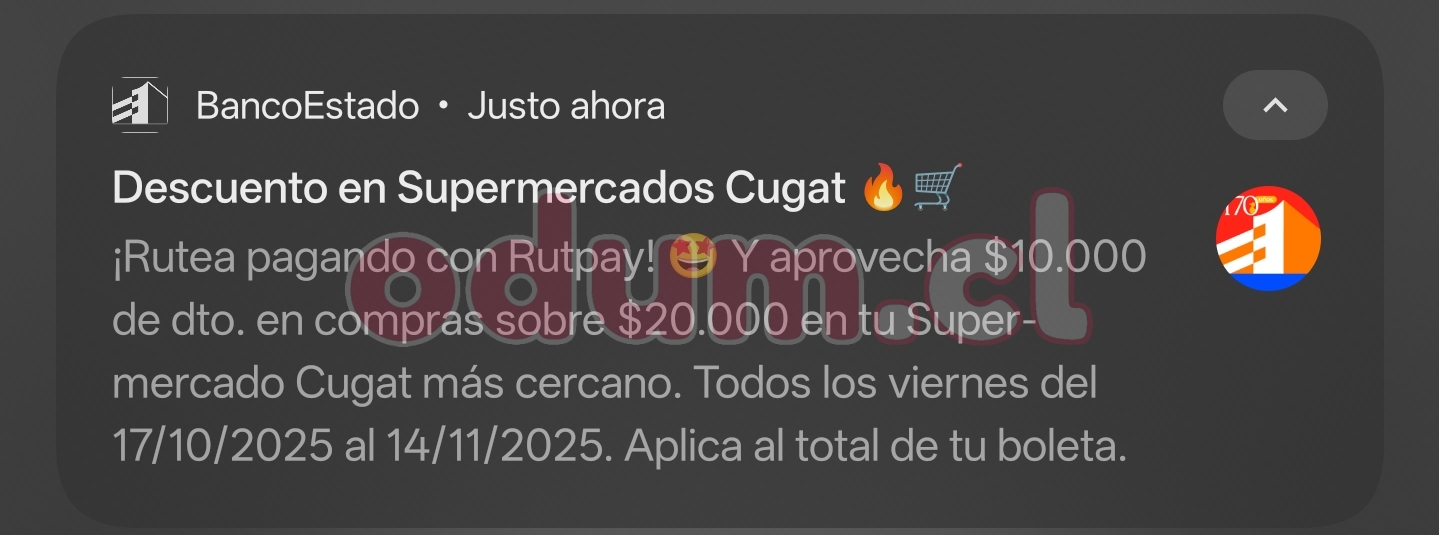Image resolution: width=1439 pixels, height=535 pixels.
Task: Open the "Descuento en Supermercados Cugat" title
Action: 479,188
